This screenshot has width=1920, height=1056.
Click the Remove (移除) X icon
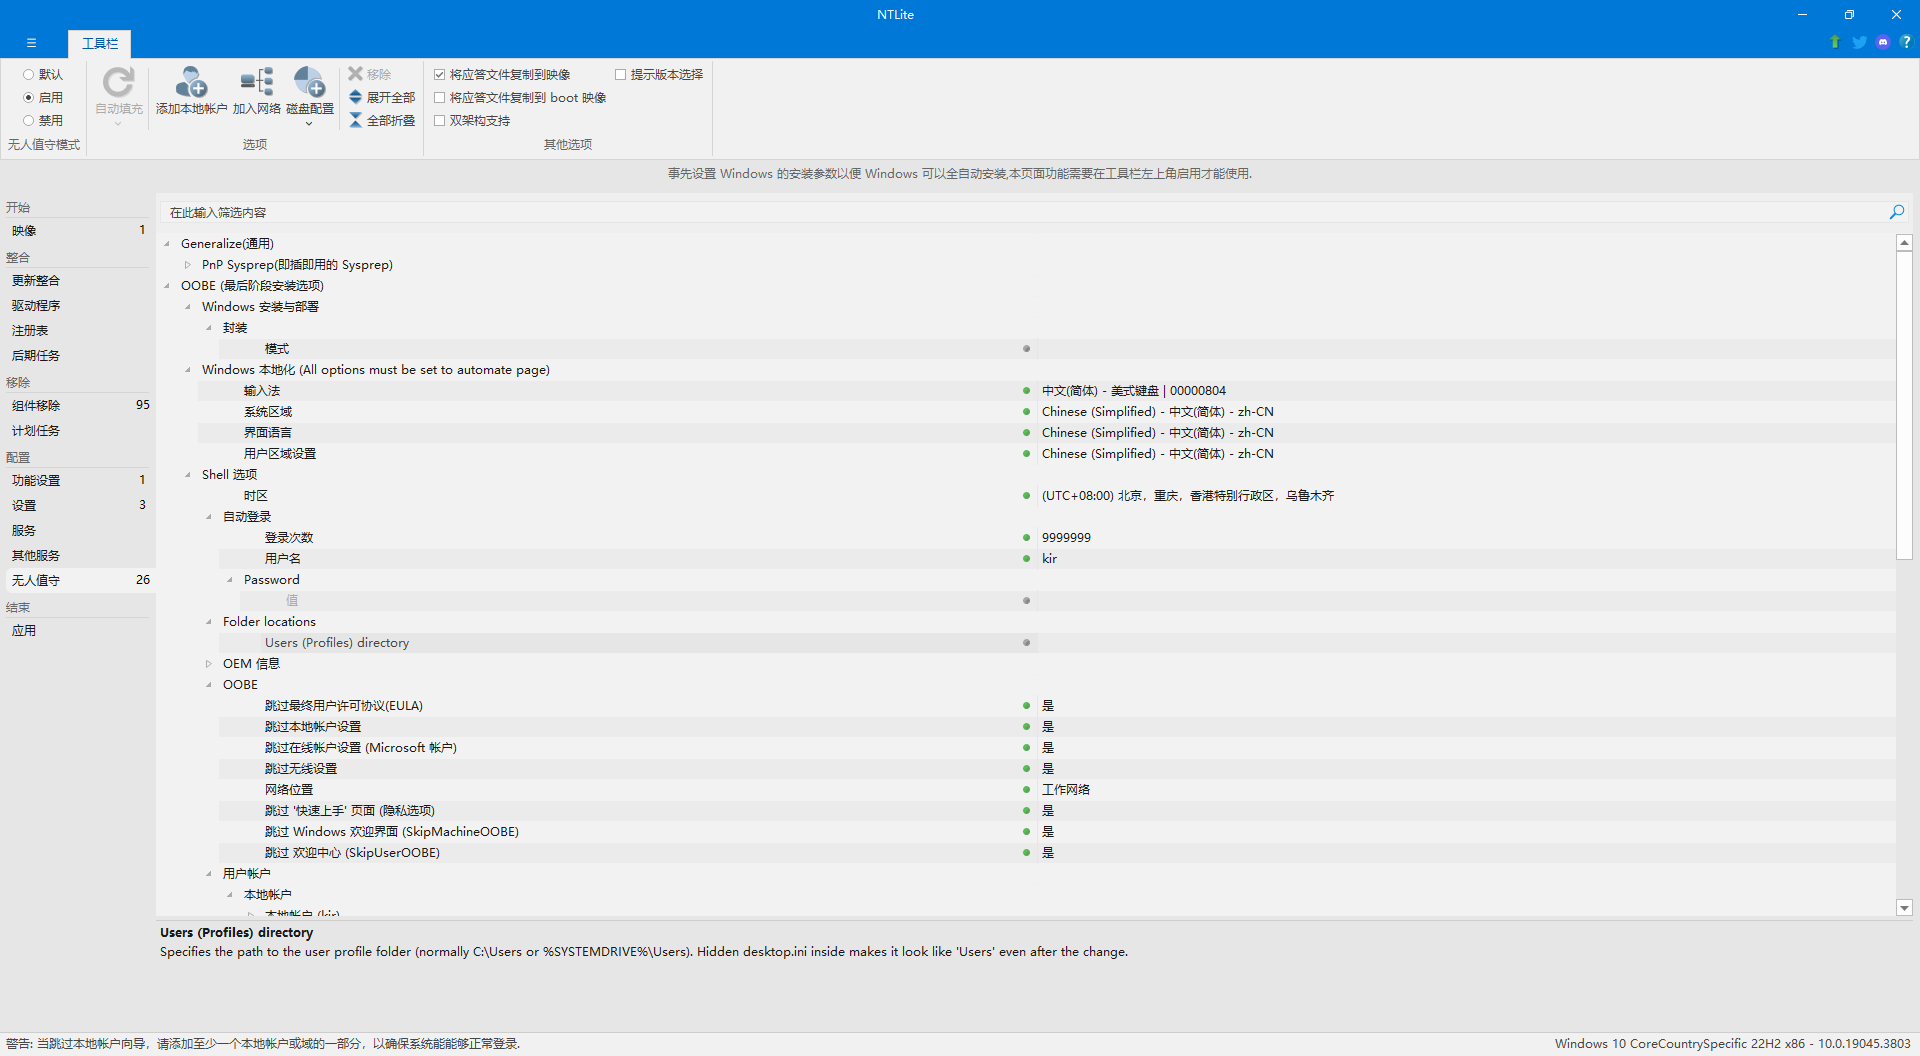coord(355,74)
